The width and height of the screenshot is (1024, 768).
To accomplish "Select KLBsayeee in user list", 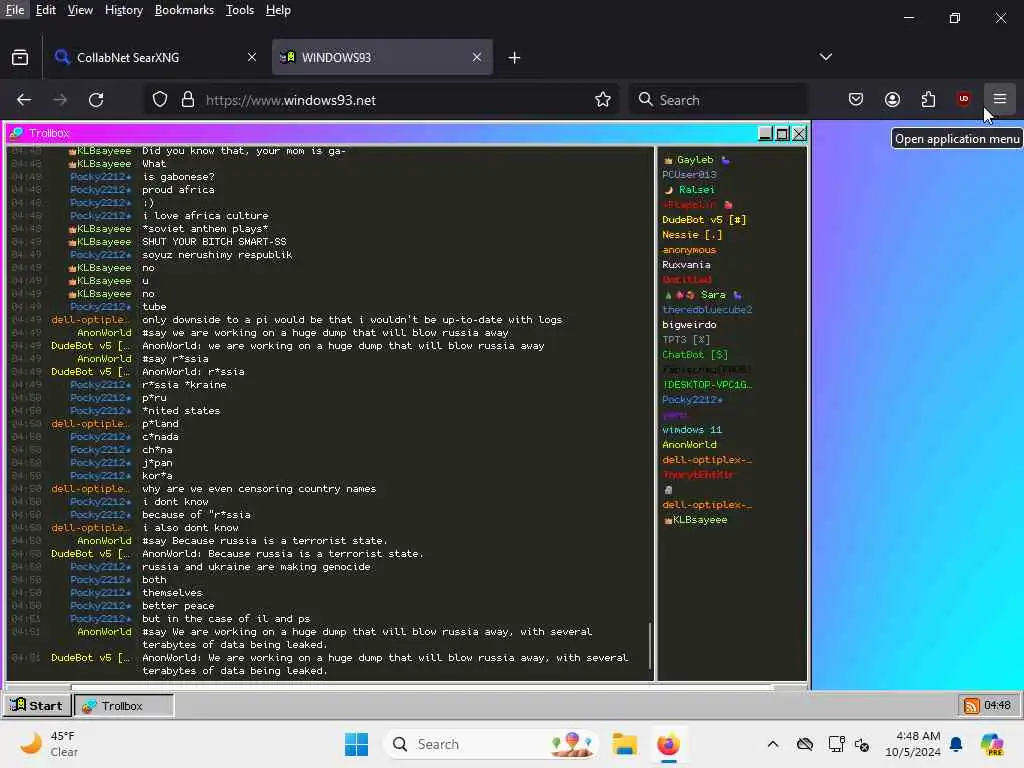I will tap(696, 520).
